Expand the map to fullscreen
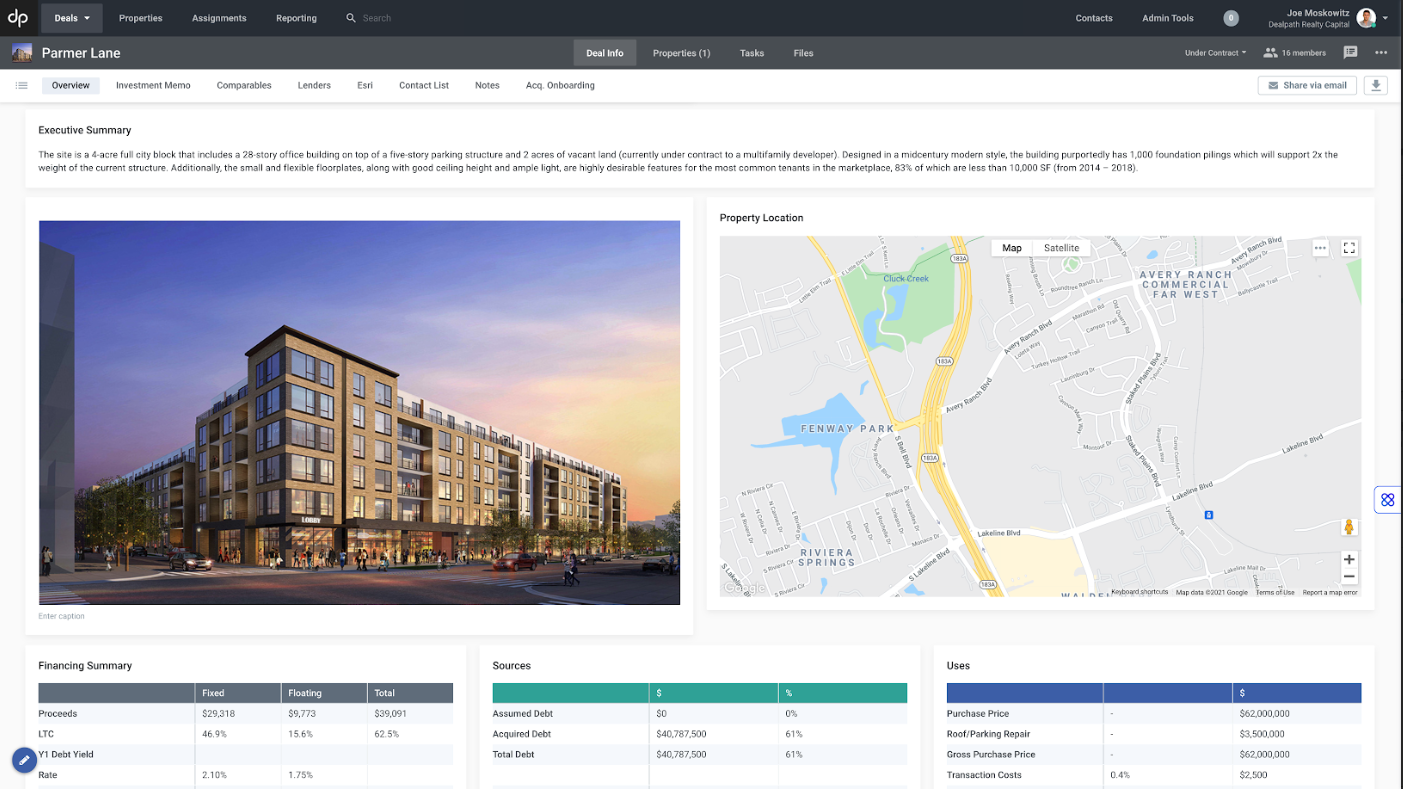The image size is (1403, 789). click(x=1349, y=247)
